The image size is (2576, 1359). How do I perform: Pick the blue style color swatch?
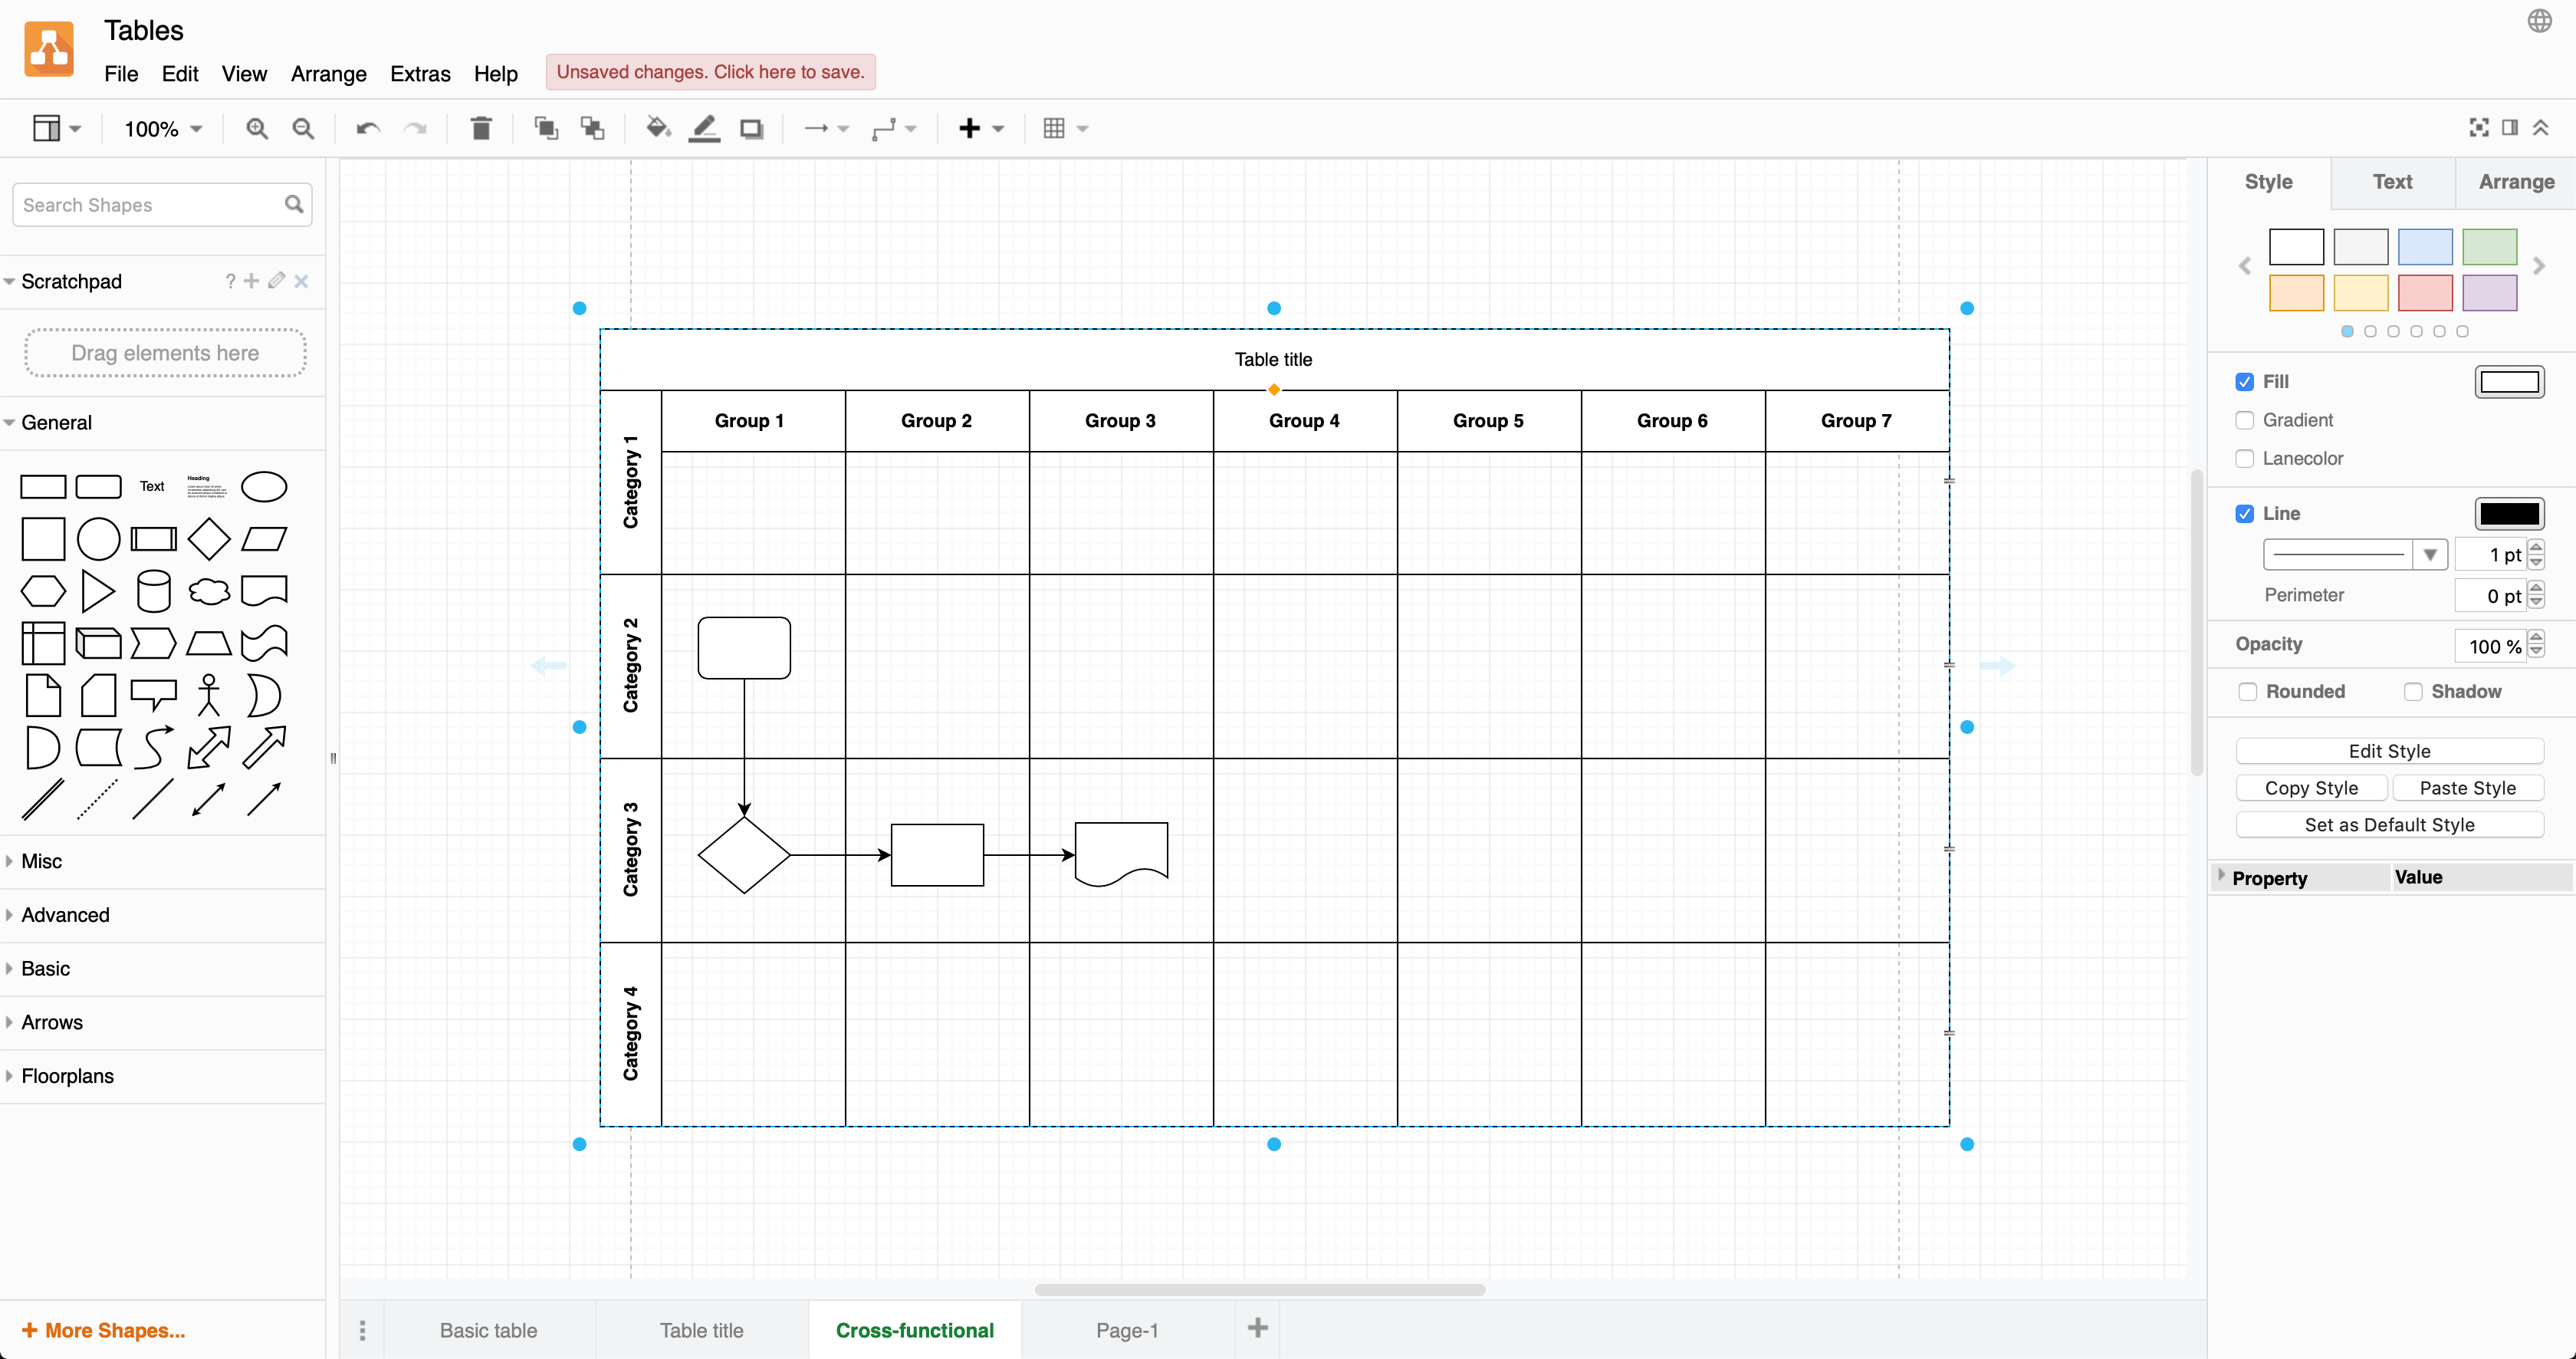pyautogui.click(x=2425, y=246)
